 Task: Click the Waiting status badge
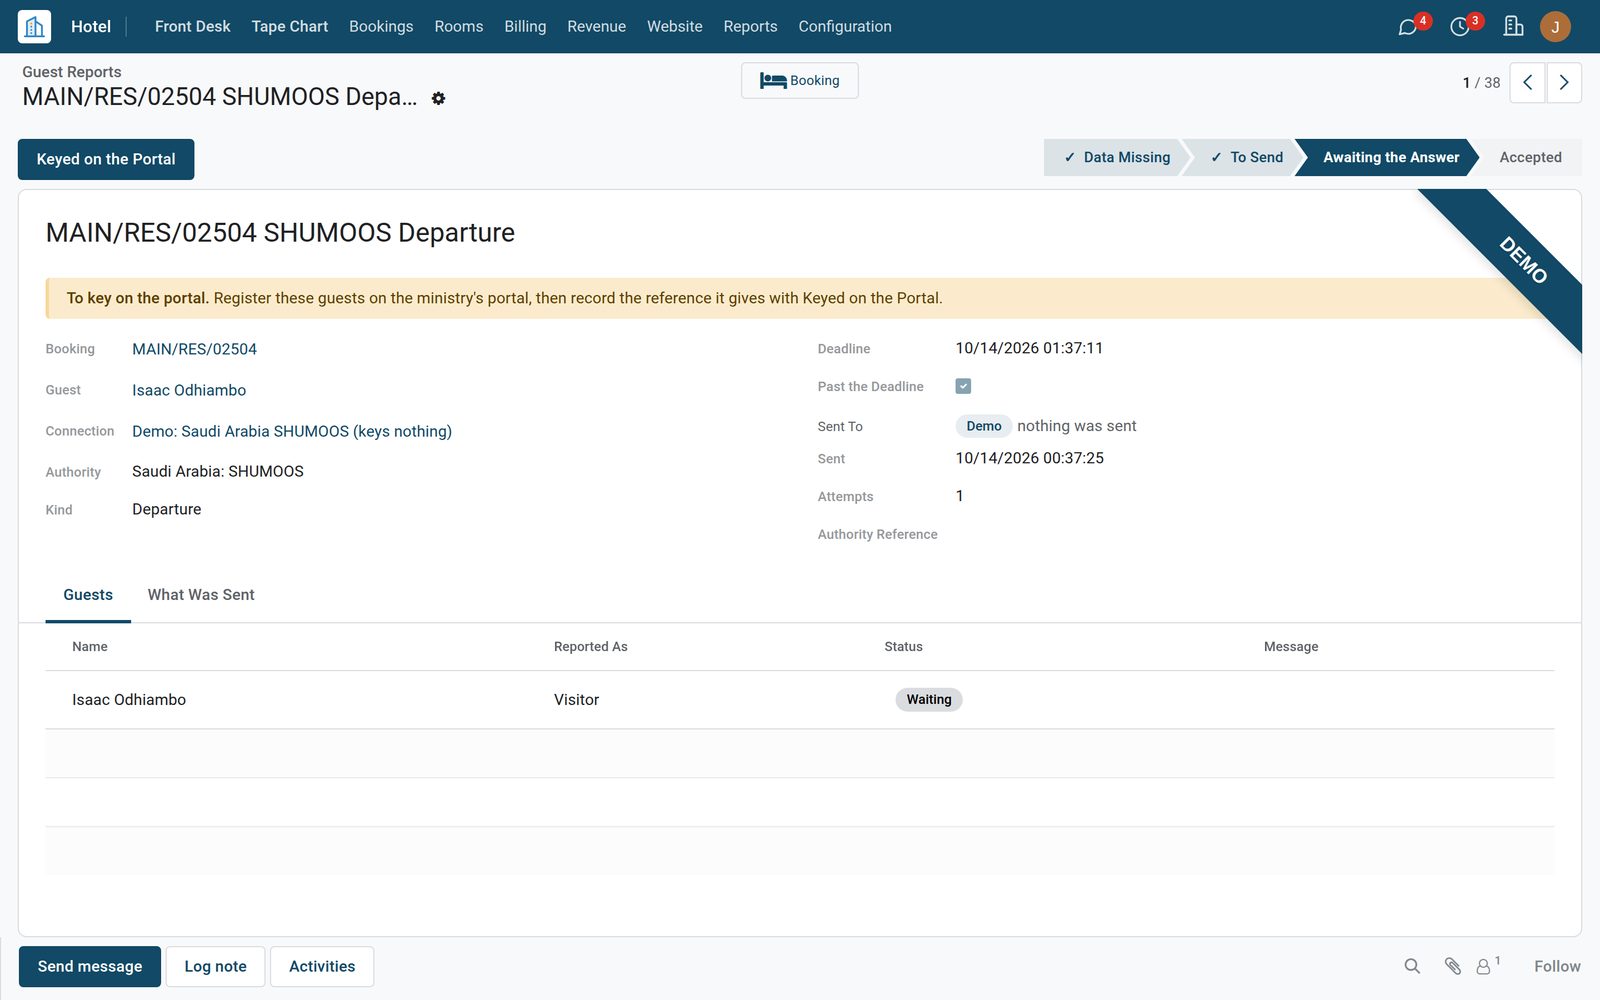[x=929, y=700]
